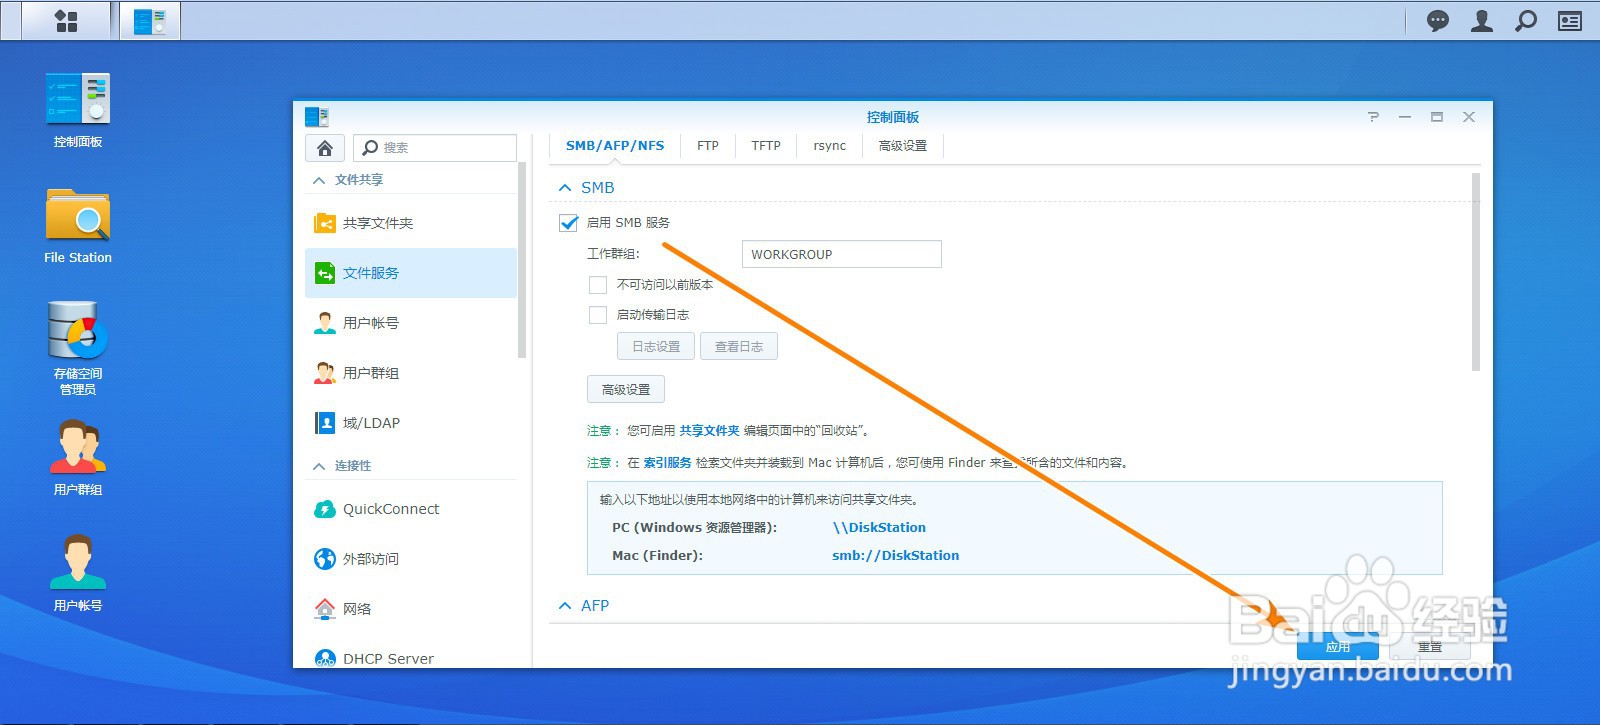Click the 工作群组 WORKGROUP input field
Viewport: 1600px width, 725px height.
(842, 255)
